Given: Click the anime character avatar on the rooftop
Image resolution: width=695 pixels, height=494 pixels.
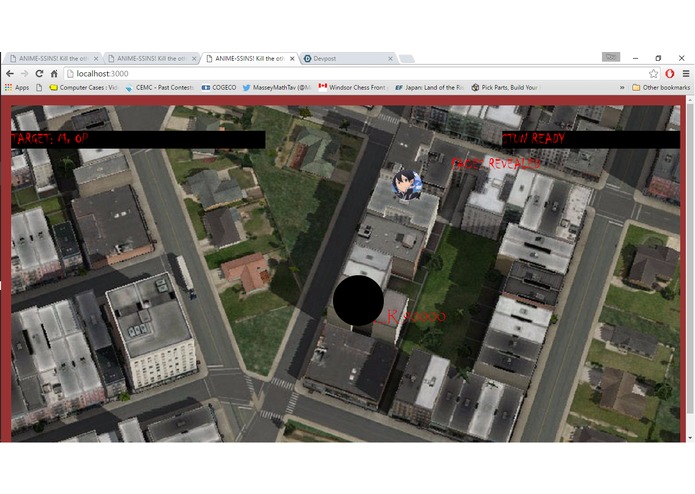Looking at the screenshot, I should coord(407,185).
